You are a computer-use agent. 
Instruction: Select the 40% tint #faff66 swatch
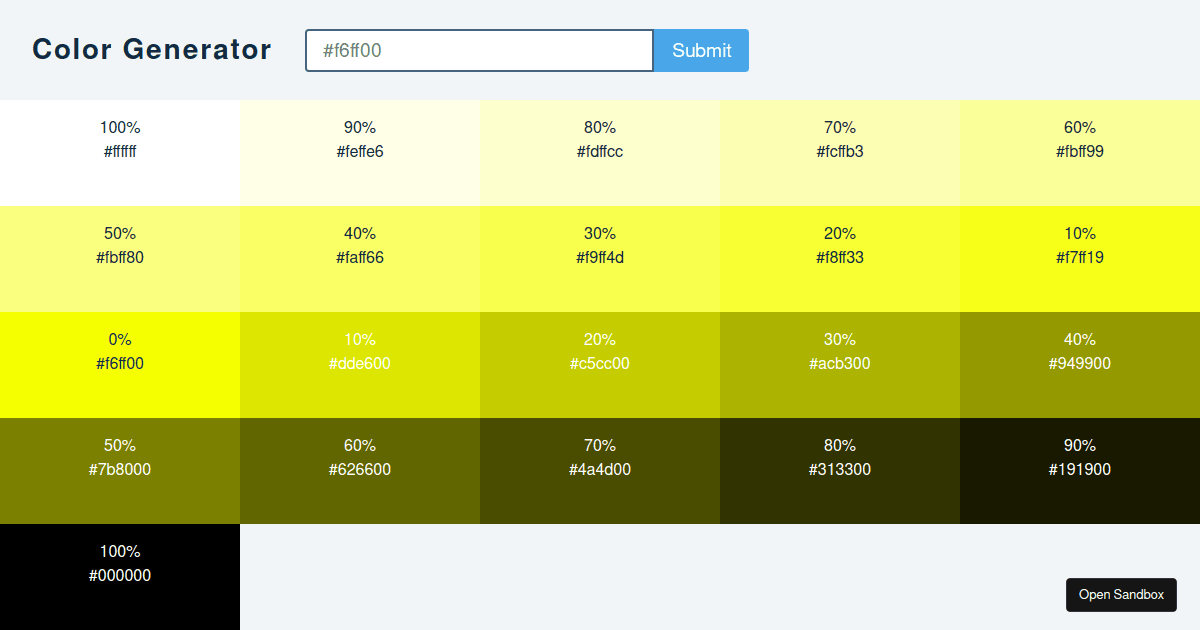pos(360,258)
